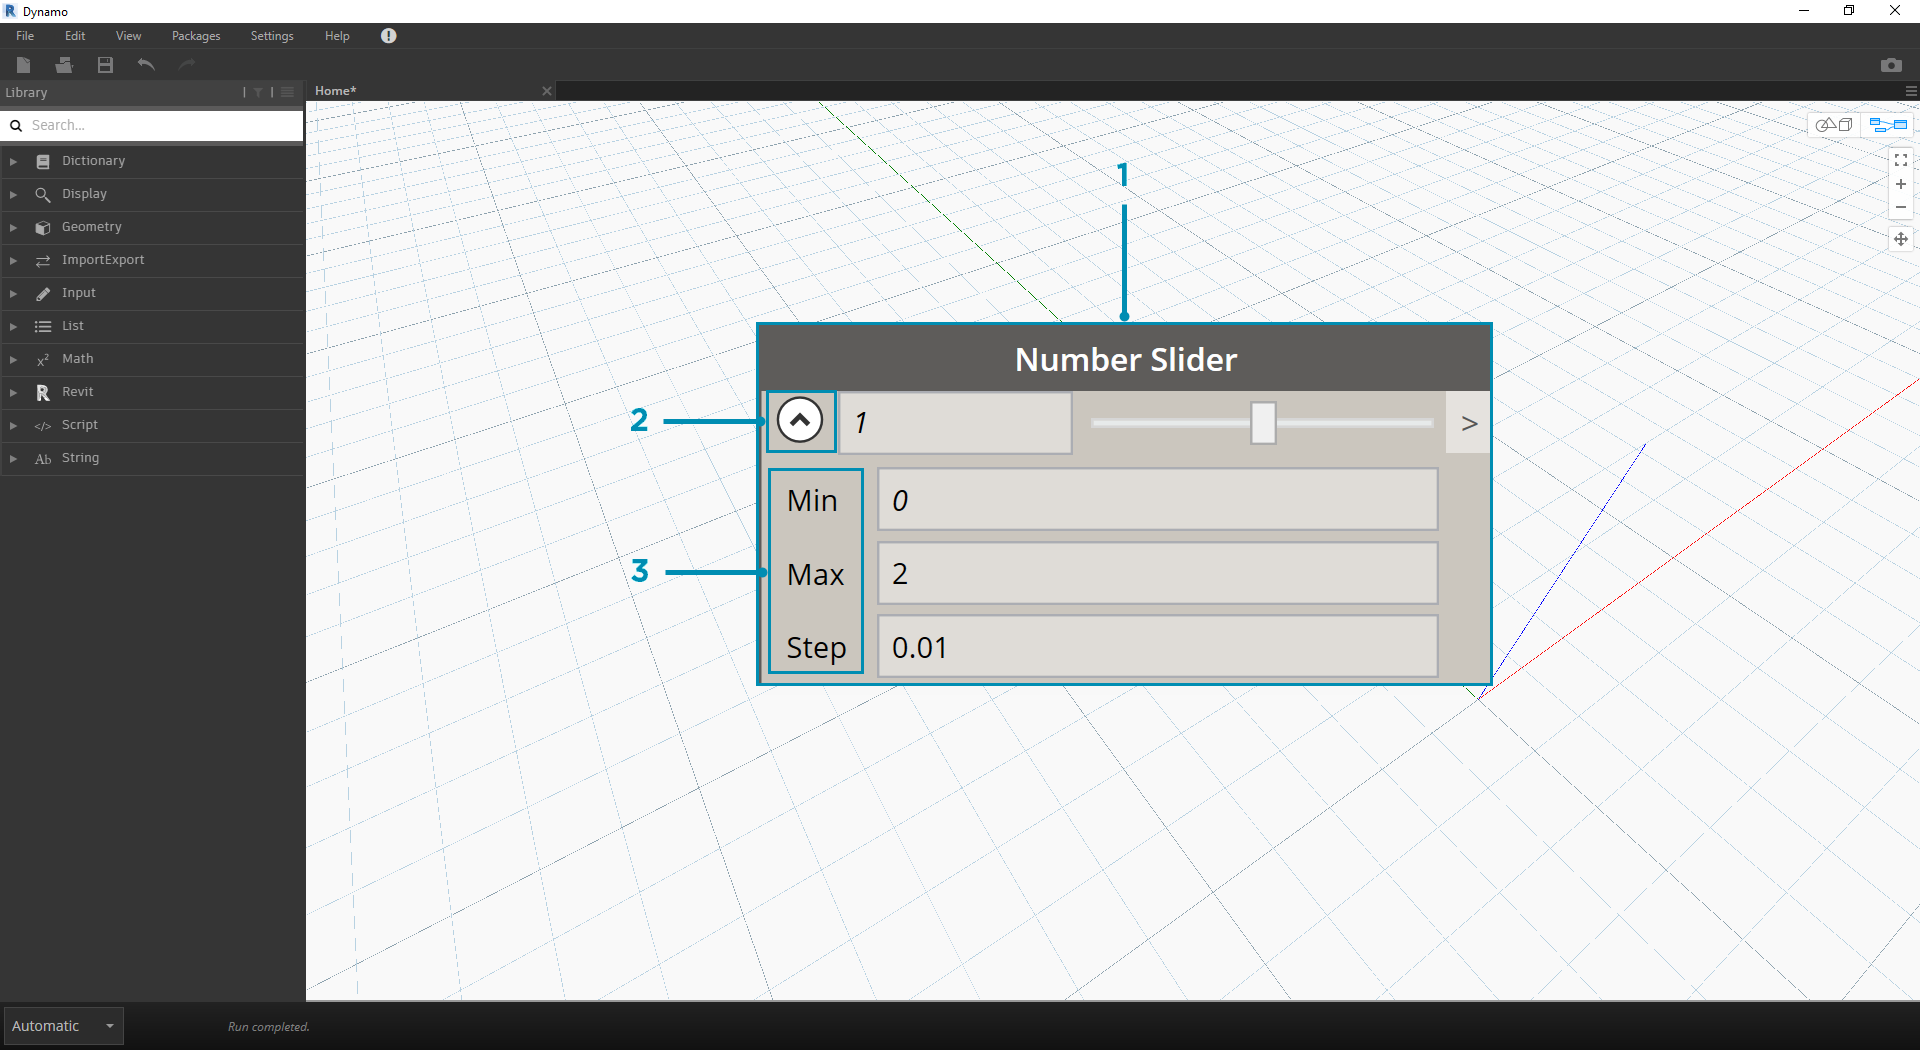Click the 'Run completed.' status text

[269, 1027]
